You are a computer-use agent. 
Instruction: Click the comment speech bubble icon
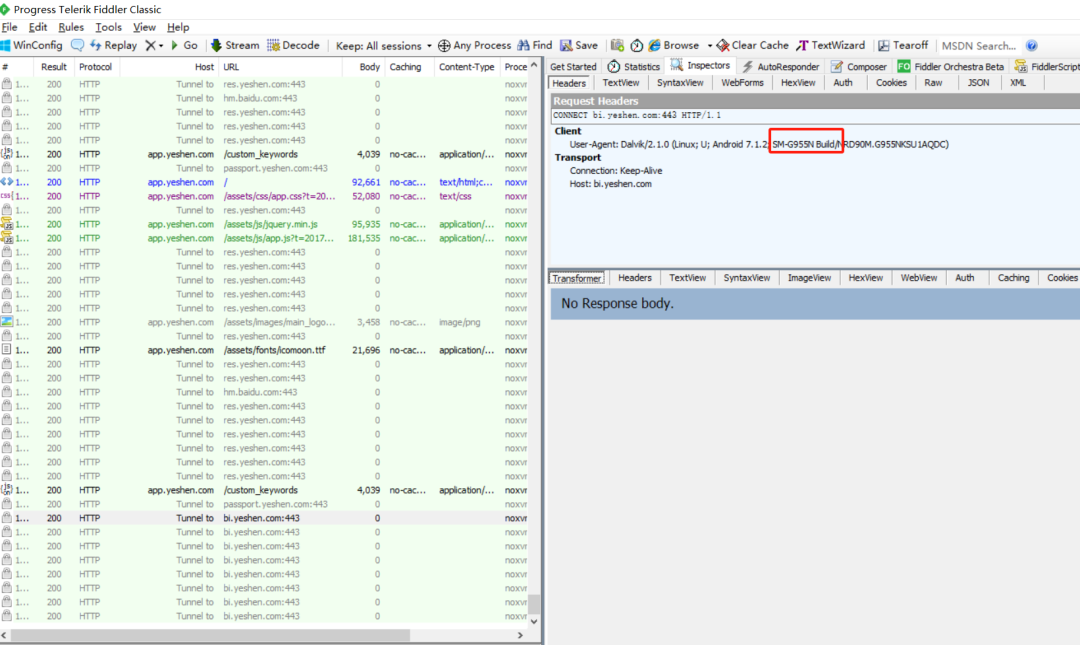point(78,45)
